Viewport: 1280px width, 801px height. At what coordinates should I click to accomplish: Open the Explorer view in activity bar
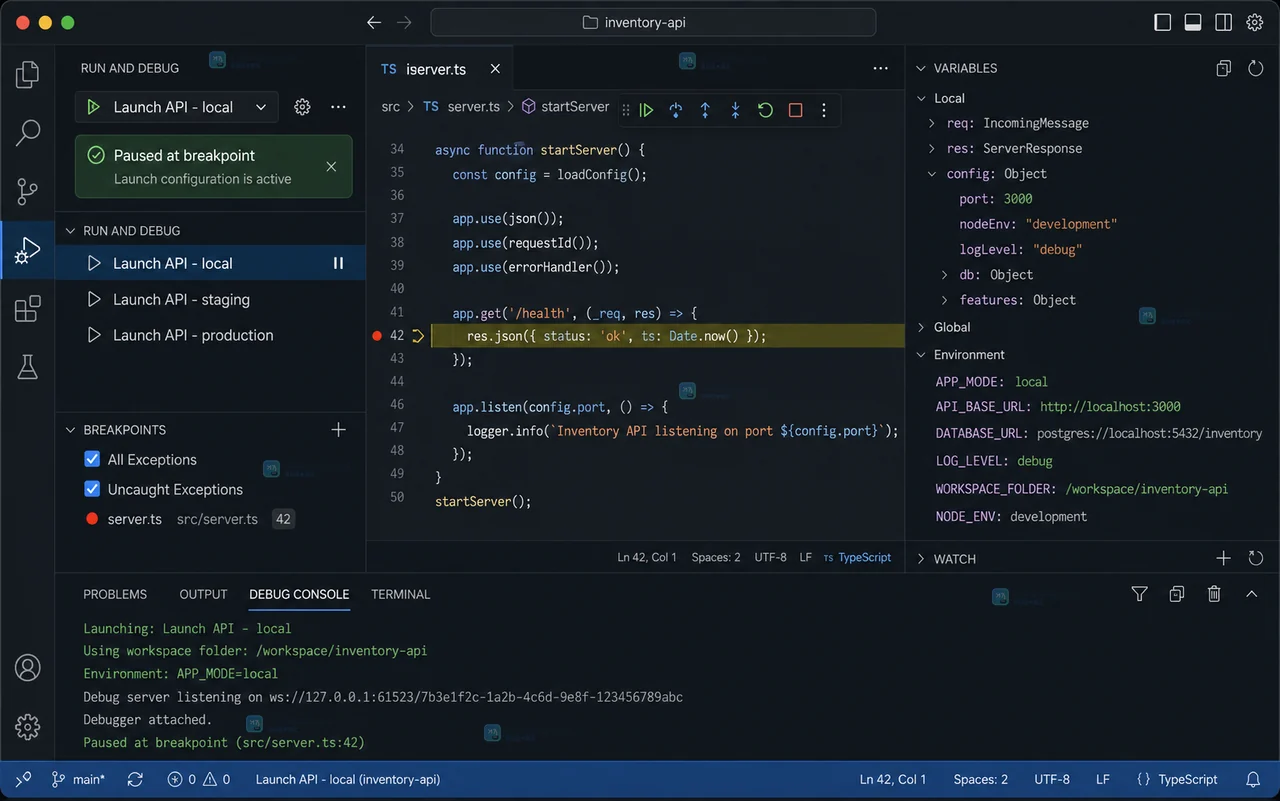[x=27, y=74]
